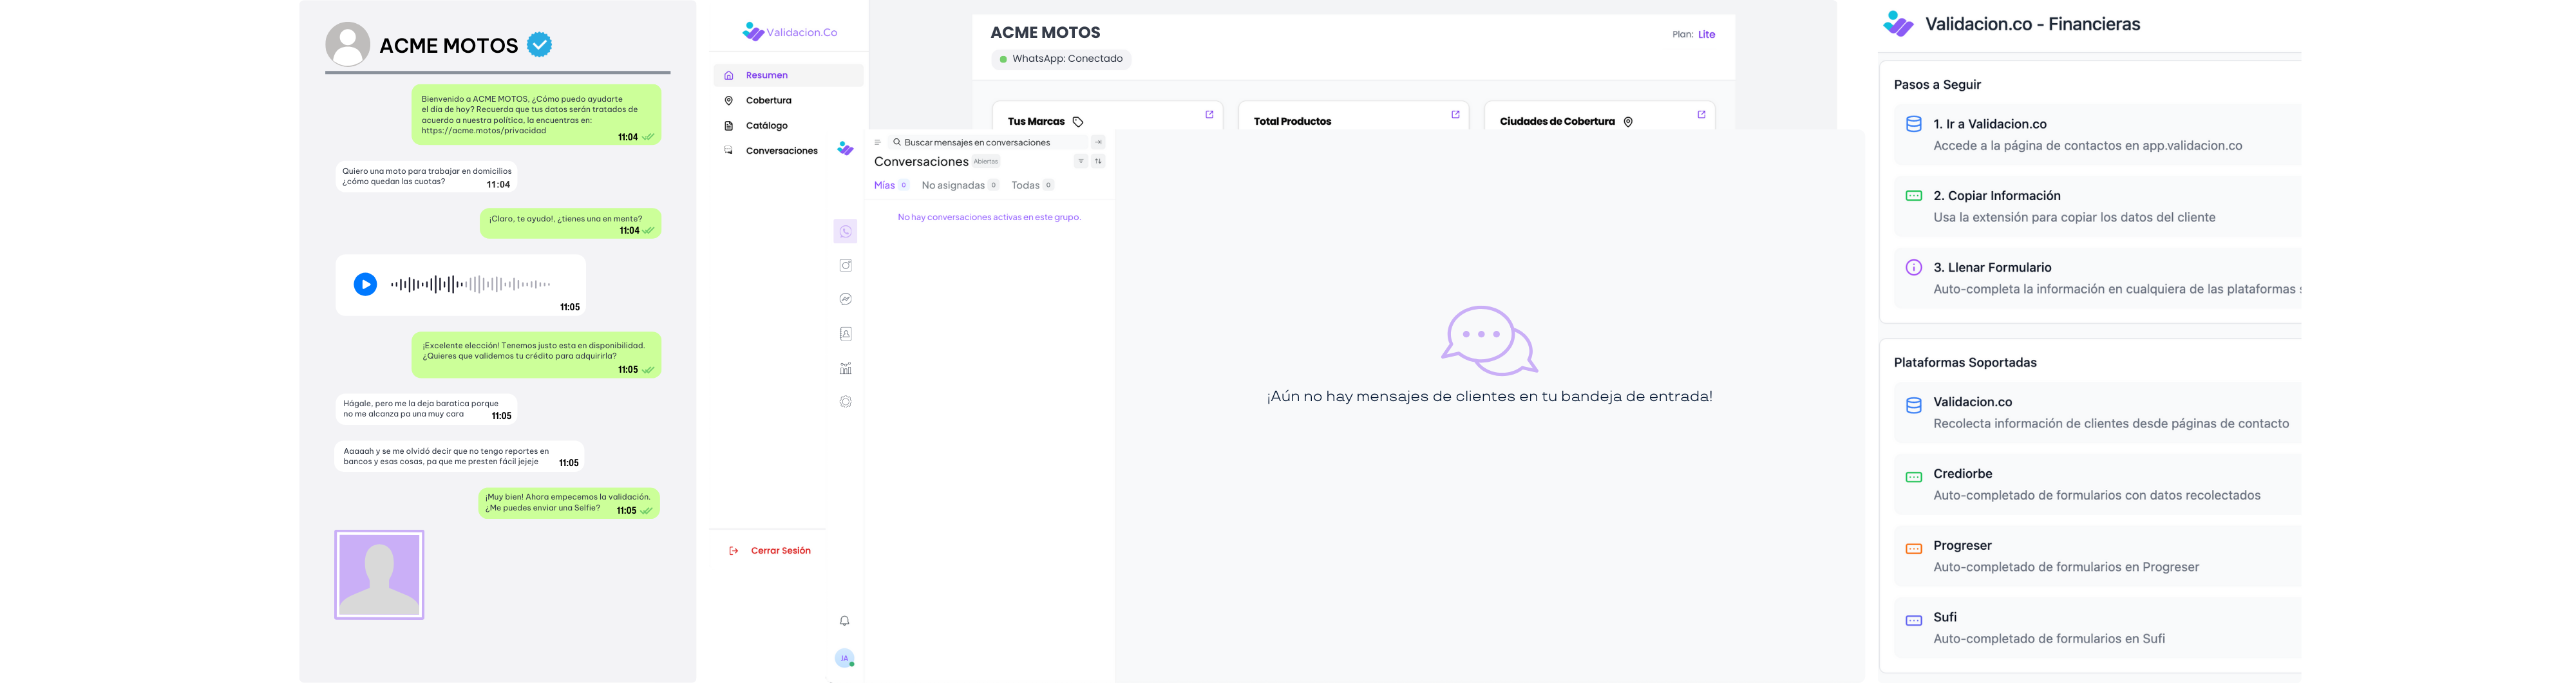Open the Ciudades de Cobertura card external link icon
The image size is (2576, 683).
[1701, 115]
